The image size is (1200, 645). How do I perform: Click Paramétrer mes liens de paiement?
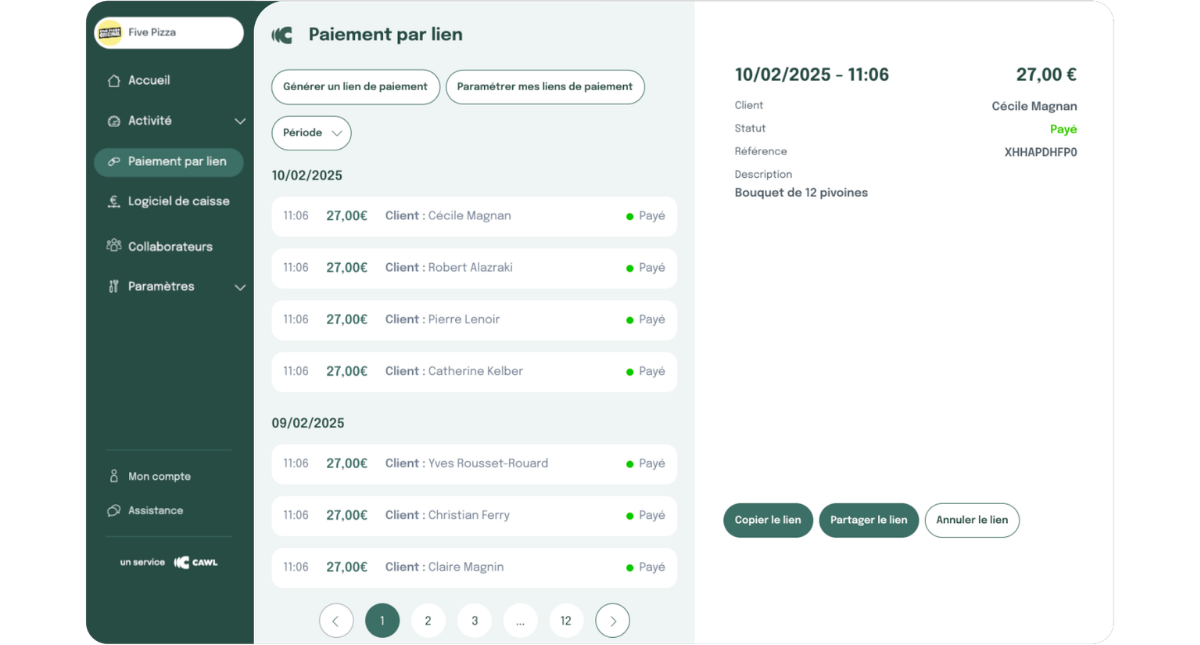click(x=545, y=87)
